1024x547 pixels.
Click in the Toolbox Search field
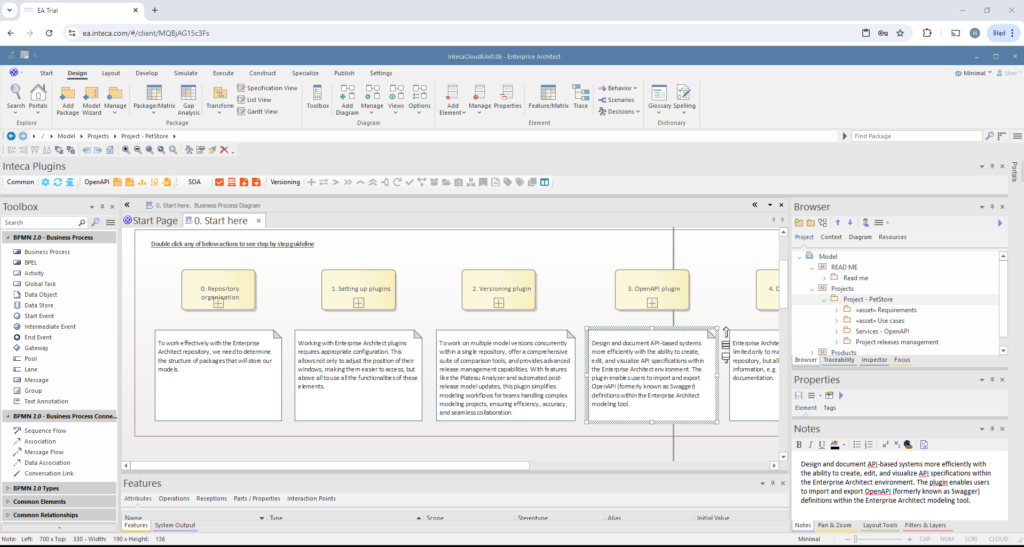coord(45,223)
